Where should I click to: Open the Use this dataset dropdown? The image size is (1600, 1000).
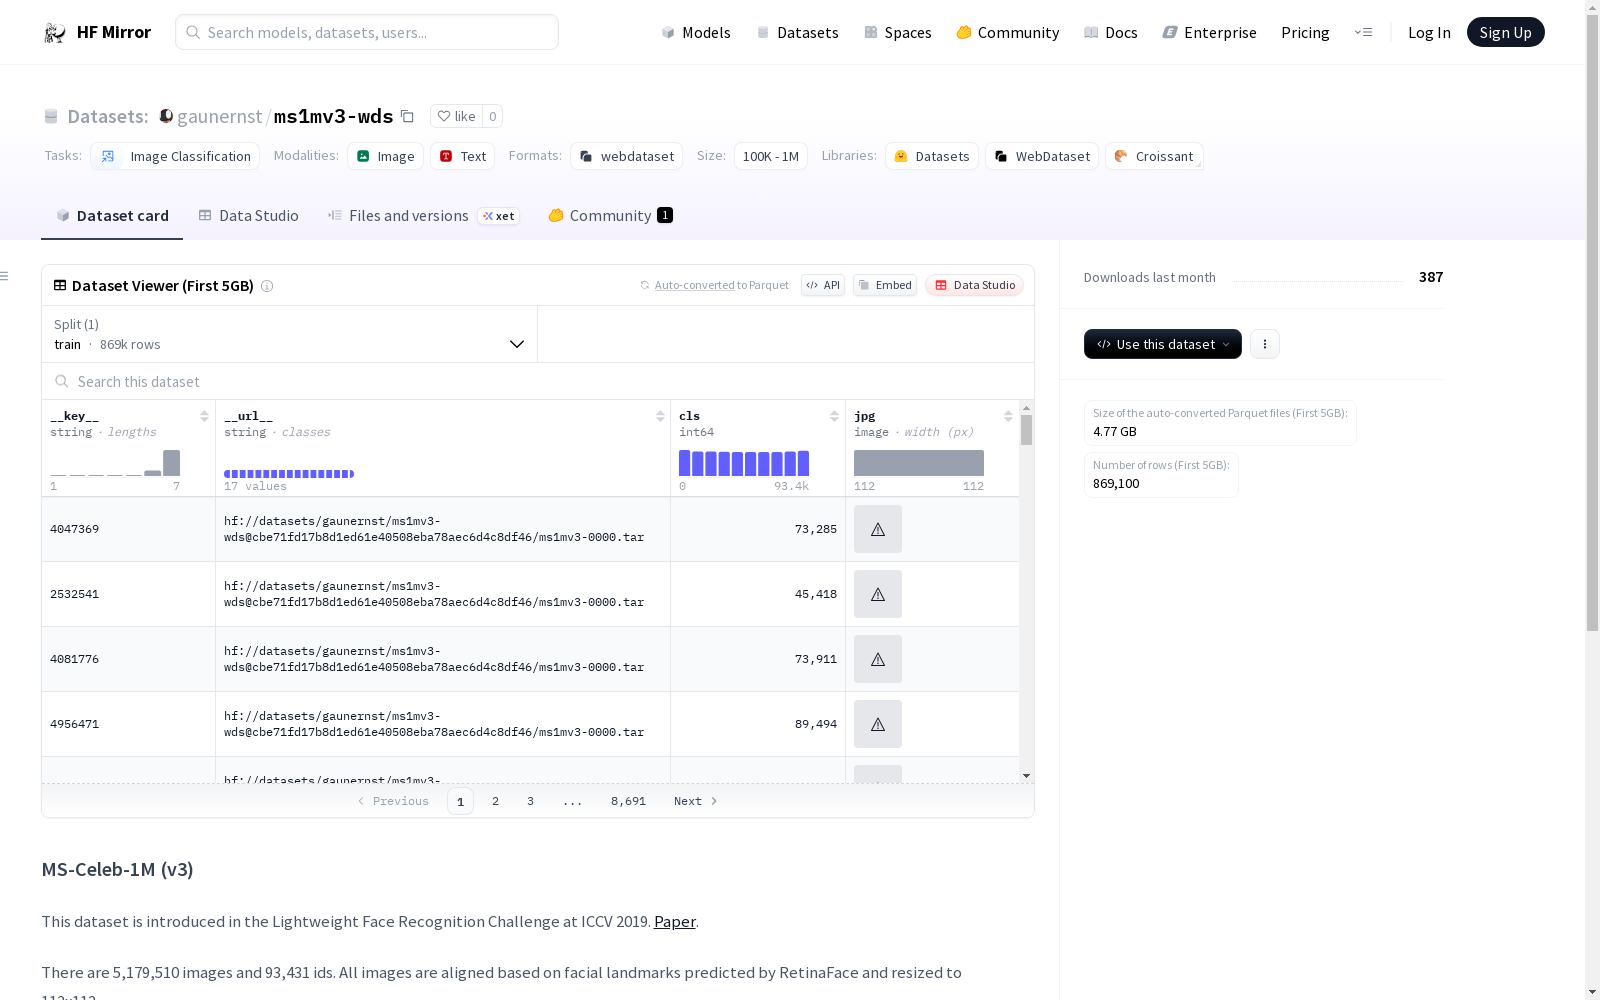pos(1163,344)
